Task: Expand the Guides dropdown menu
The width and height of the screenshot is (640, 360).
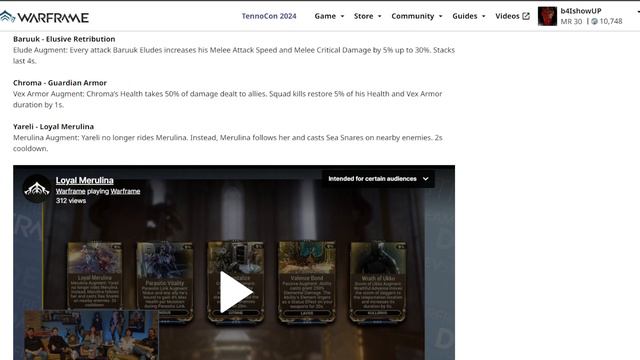Action: tap(469, 16)
